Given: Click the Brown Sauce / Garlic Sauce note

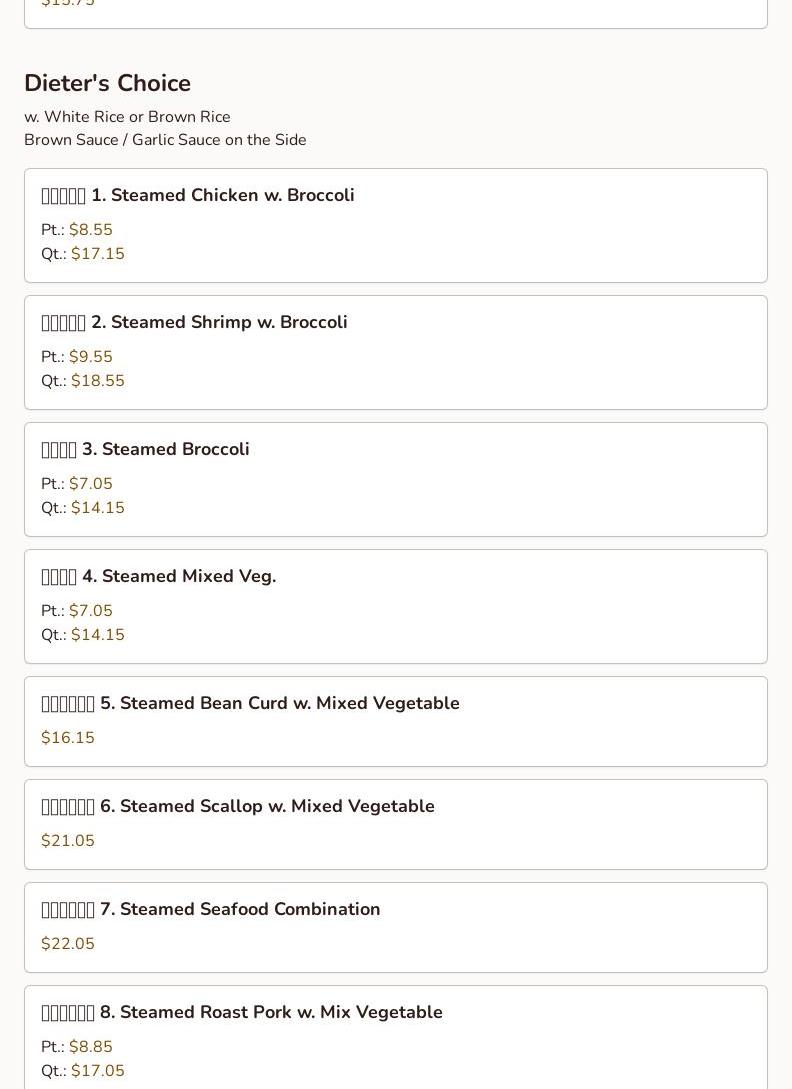Looking at the screenshot, I should coord(165,140).
